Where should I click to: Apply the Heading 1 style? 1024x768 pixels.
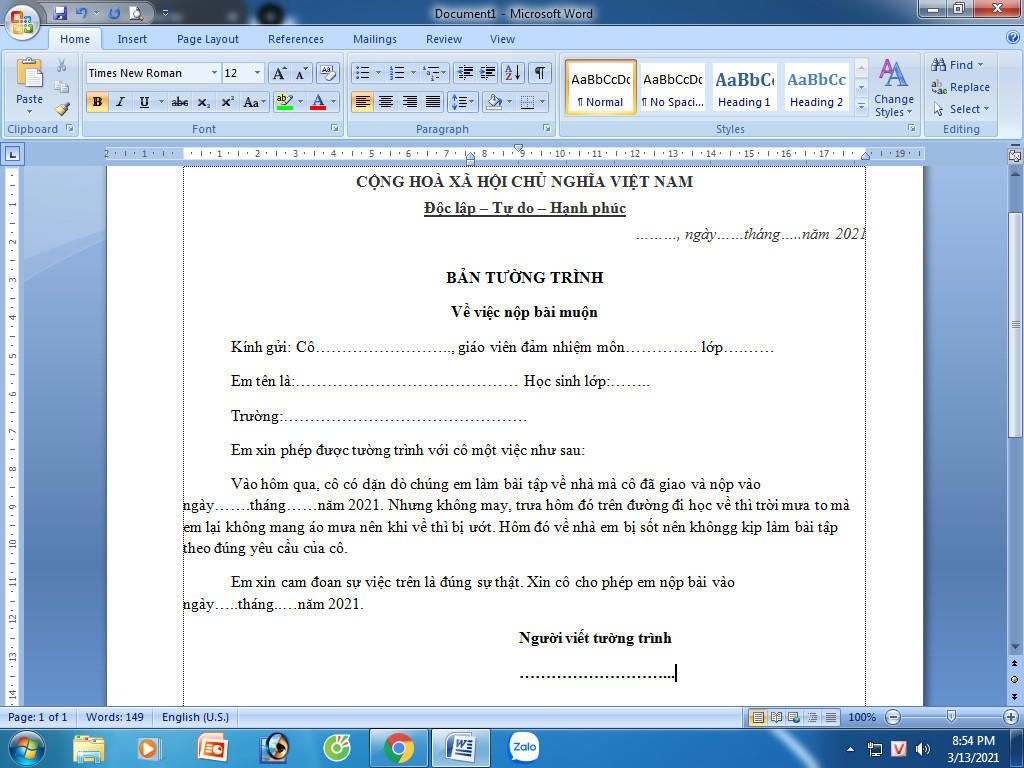tap(744, 87)
